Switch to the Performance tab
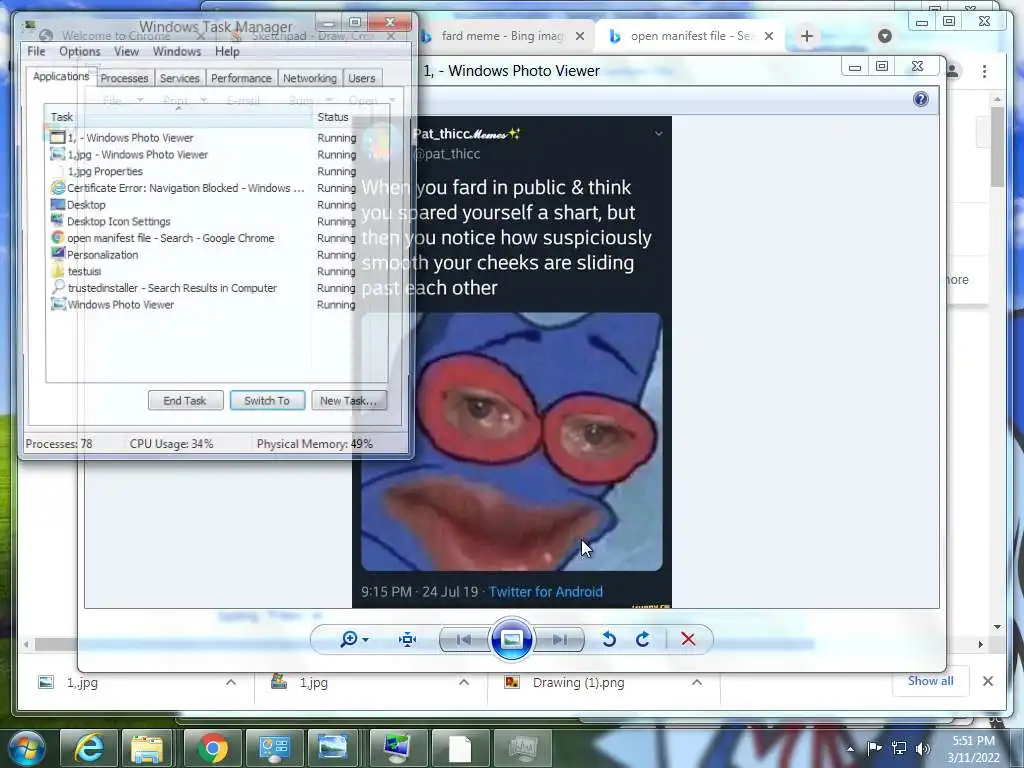 [x=241, y=78]
